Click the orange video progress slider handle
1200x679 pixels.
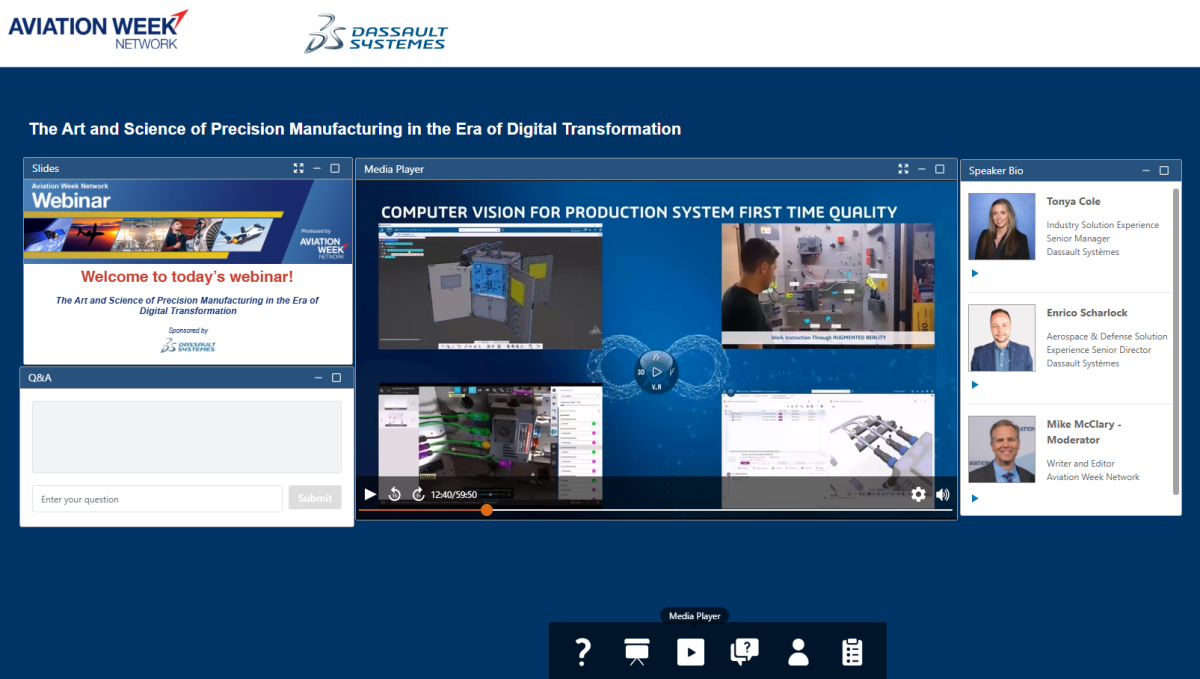pos(486,510)
